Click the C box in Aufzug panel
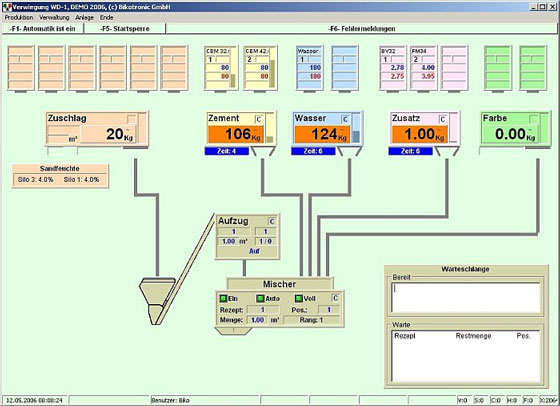Viewport: 560px width, 406px height. 272,221
